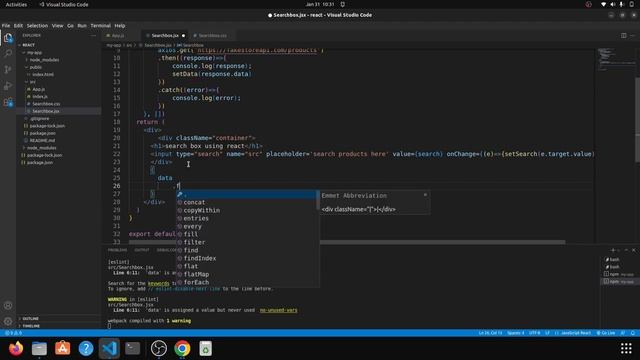Image resolution: width=640 pixels, height=360 pixels.
Task: Open Files manager from the dock
Action: pos(39,349)
